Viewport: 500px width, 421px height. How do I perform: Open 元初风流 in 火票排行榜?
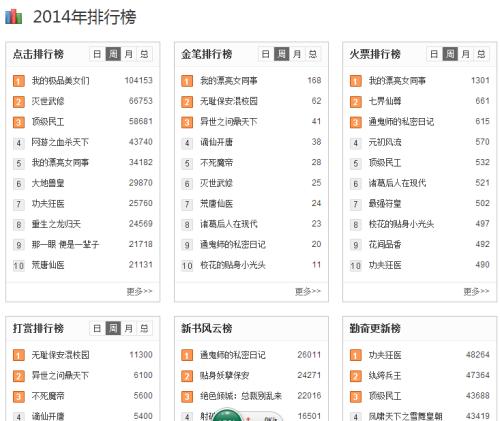[385, 142]
